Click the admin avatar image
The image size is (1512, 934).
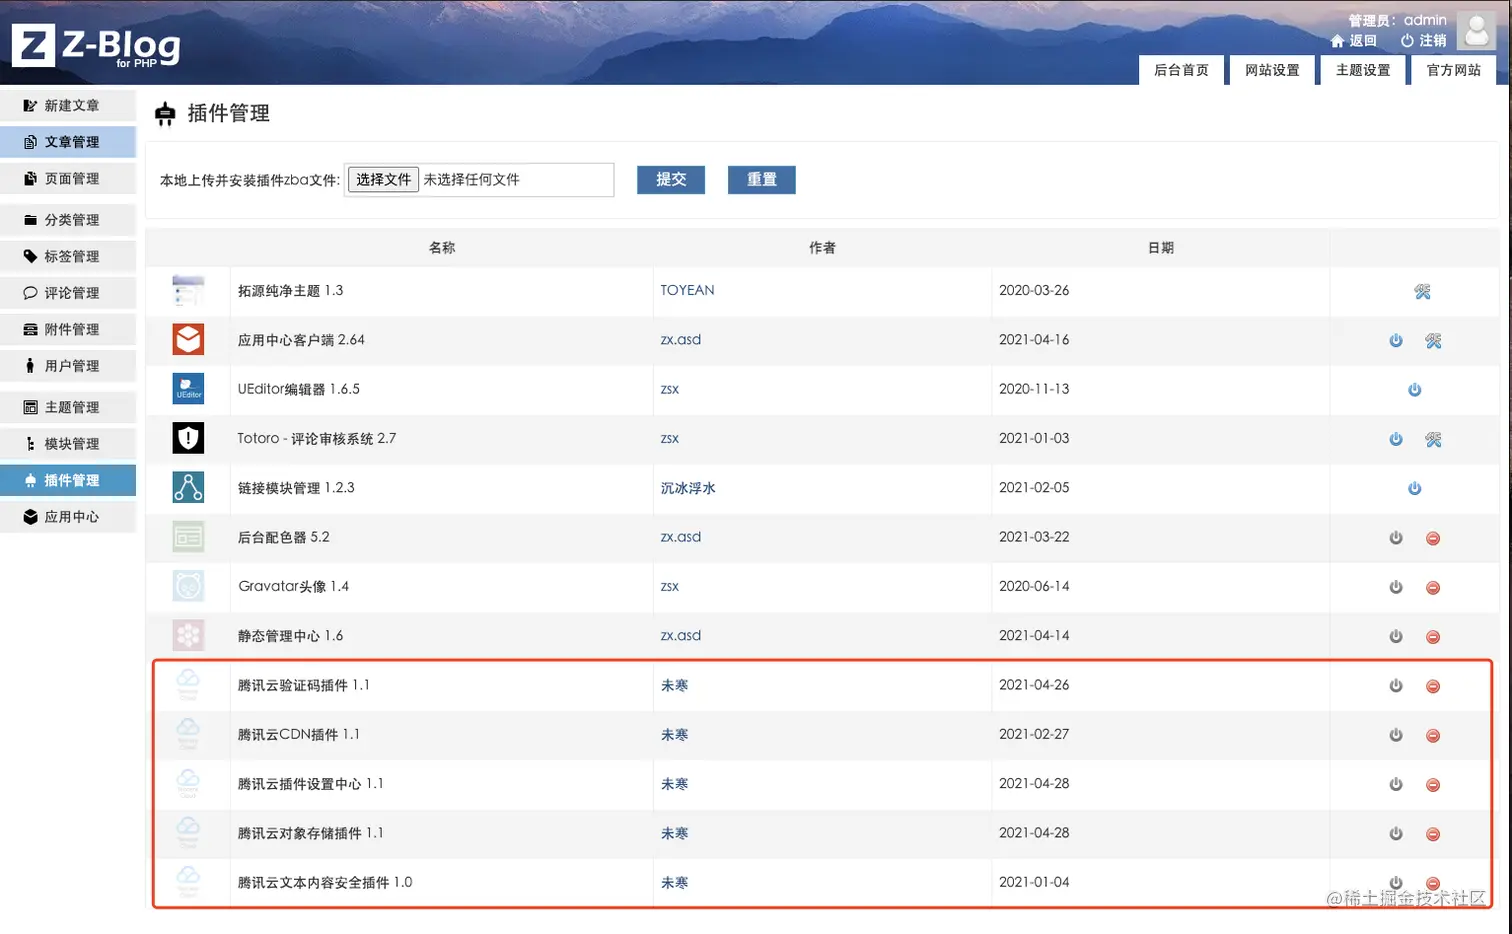pyautogui.click(x=1476, y=30)
